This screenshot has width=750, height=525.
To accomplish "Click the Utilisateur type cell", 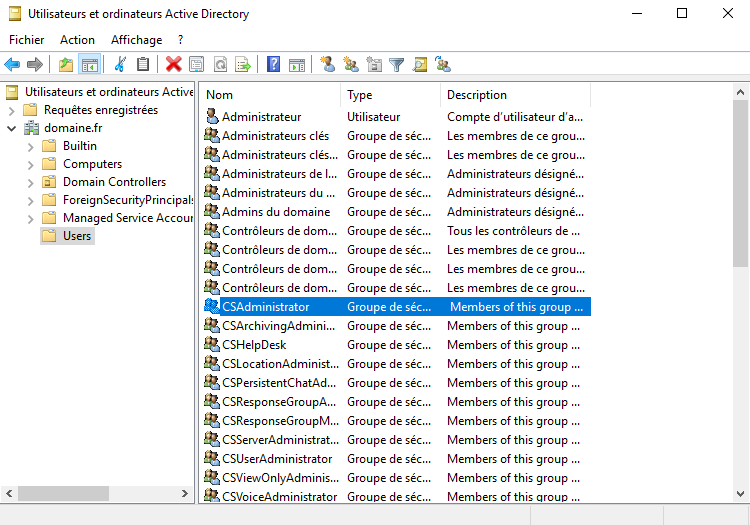I will click(x=374, y=117).
